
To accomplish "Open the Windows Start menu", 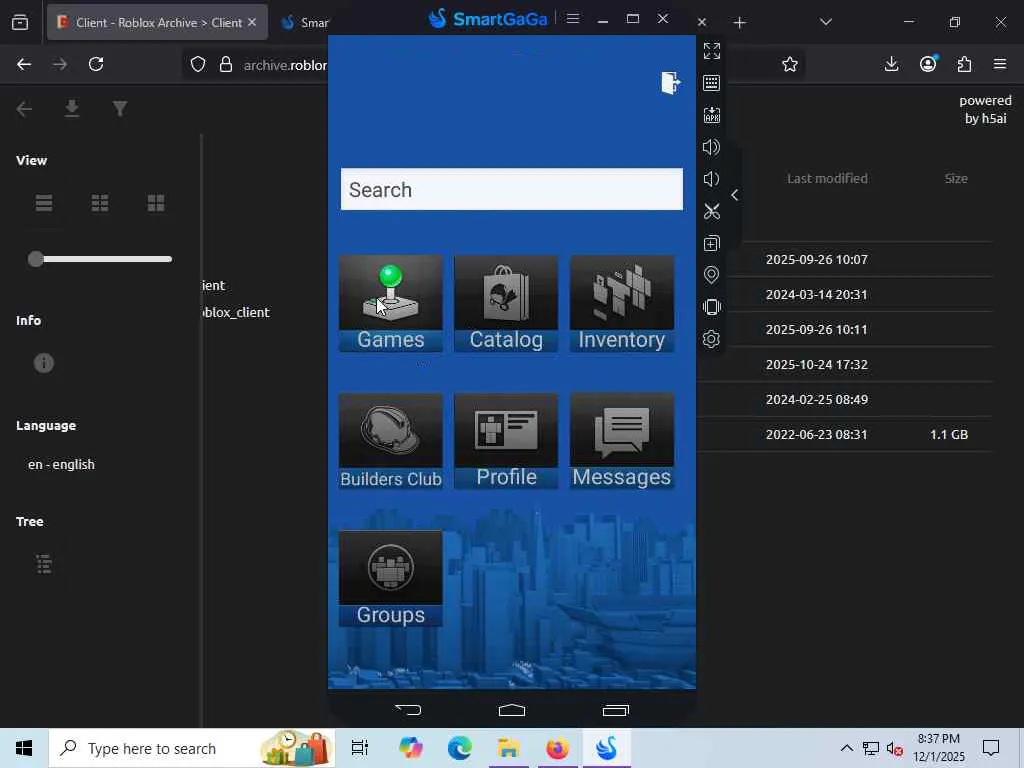I will (x=24, y=748).
